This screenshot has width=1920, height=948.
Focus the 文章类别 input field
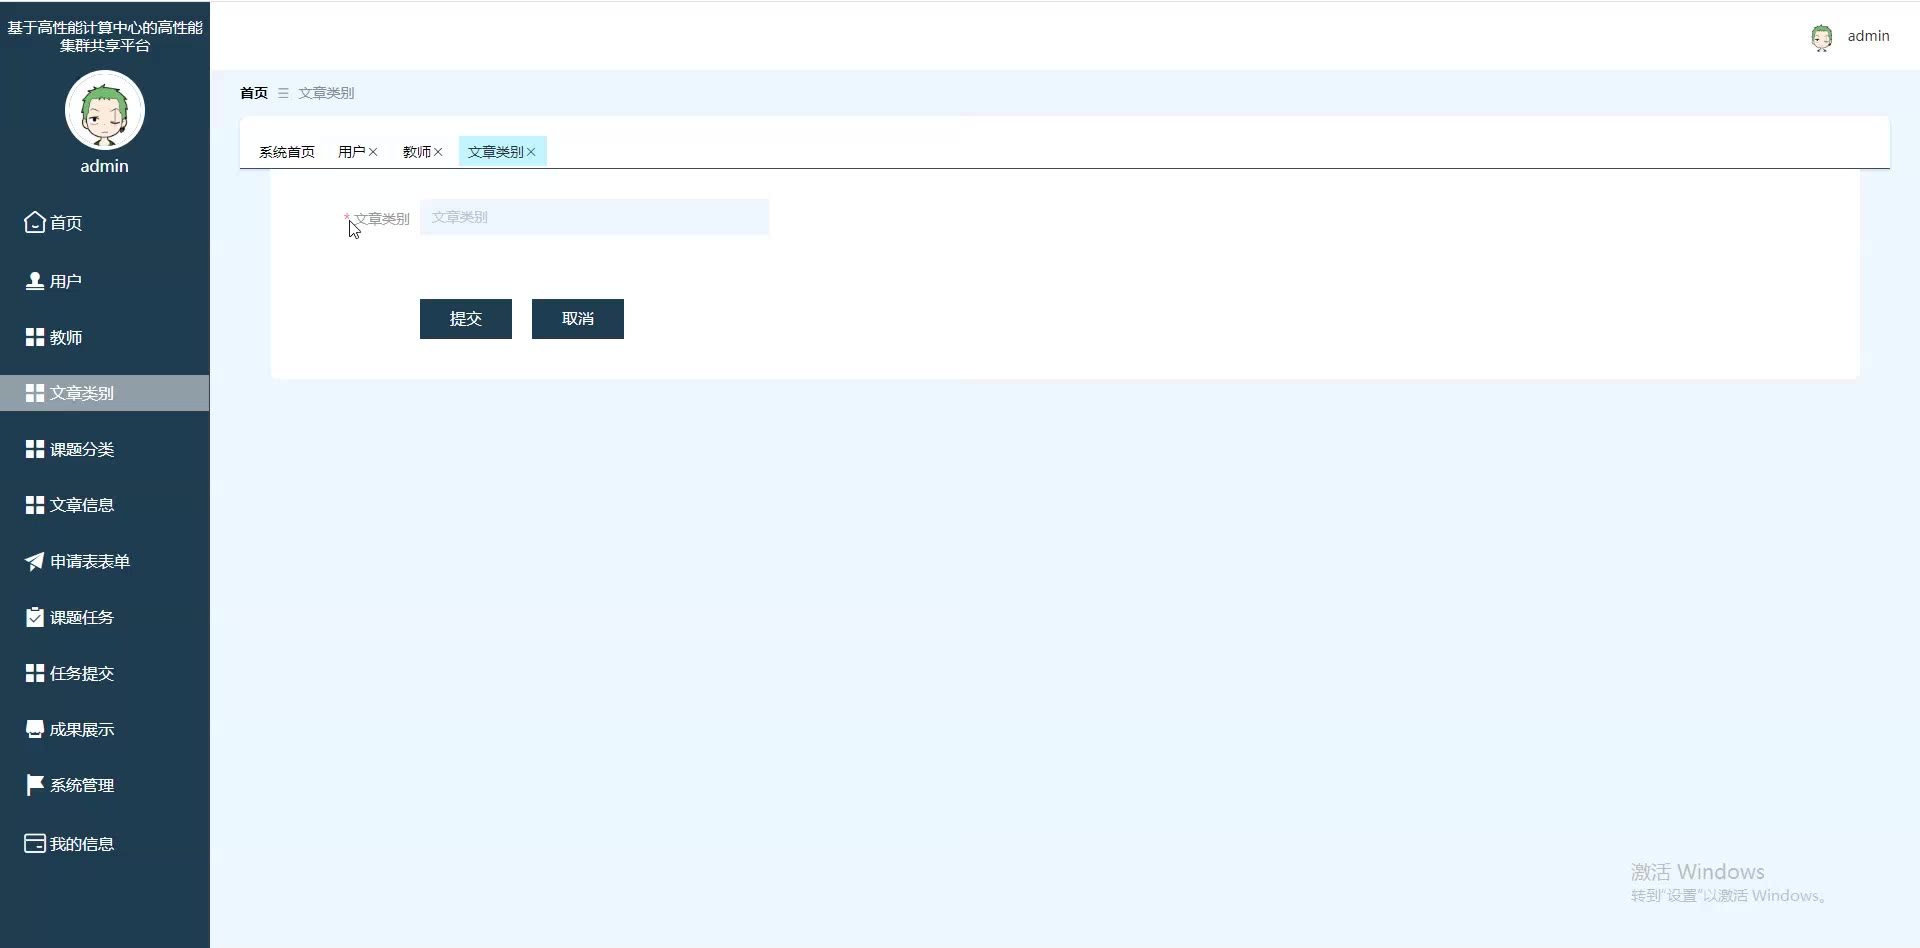click(x=595, y=217)
